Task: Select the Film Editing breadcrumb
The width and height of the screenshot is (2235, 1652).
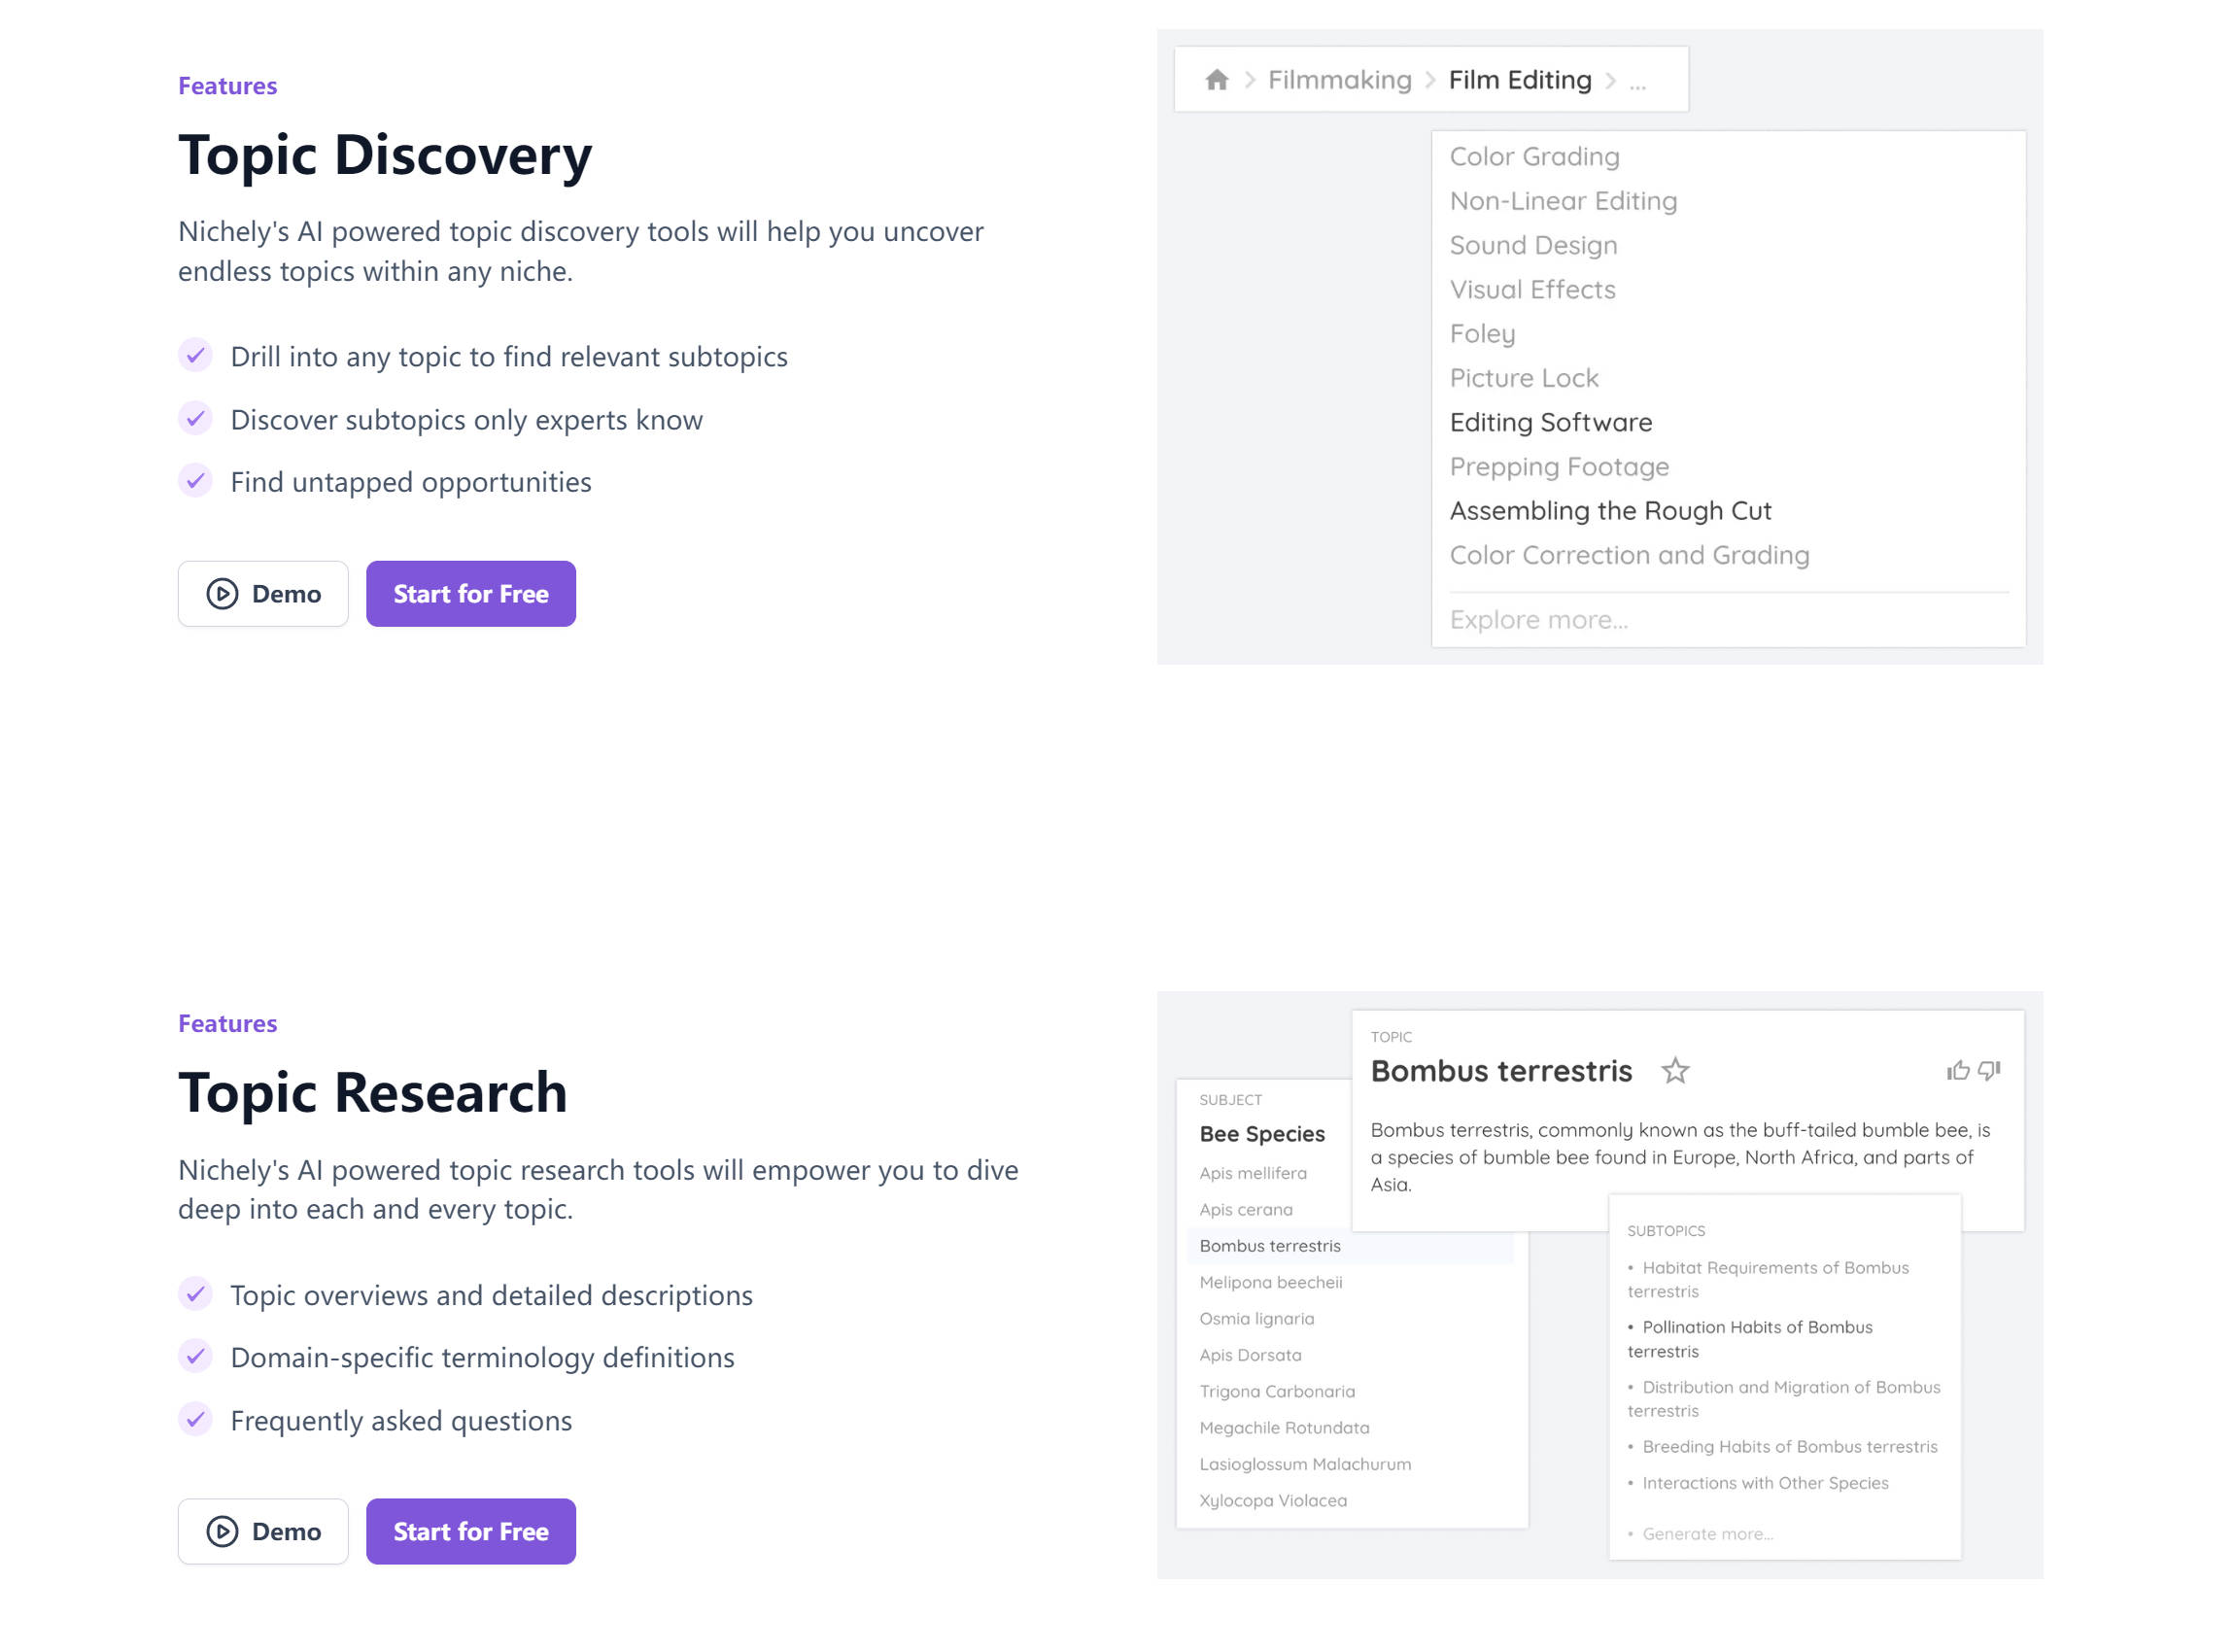Action: point(1520,80)
